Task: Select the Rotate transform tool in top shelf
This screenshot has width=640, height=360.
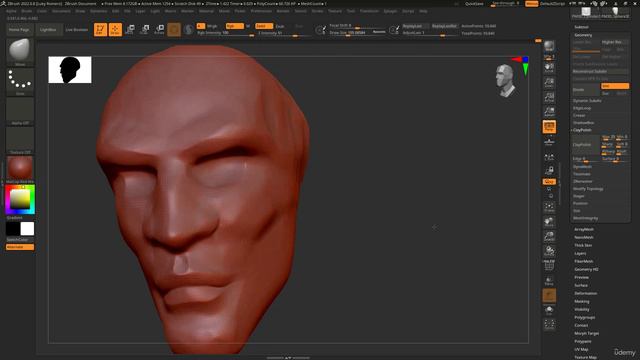Action: (x=159, y=29)
